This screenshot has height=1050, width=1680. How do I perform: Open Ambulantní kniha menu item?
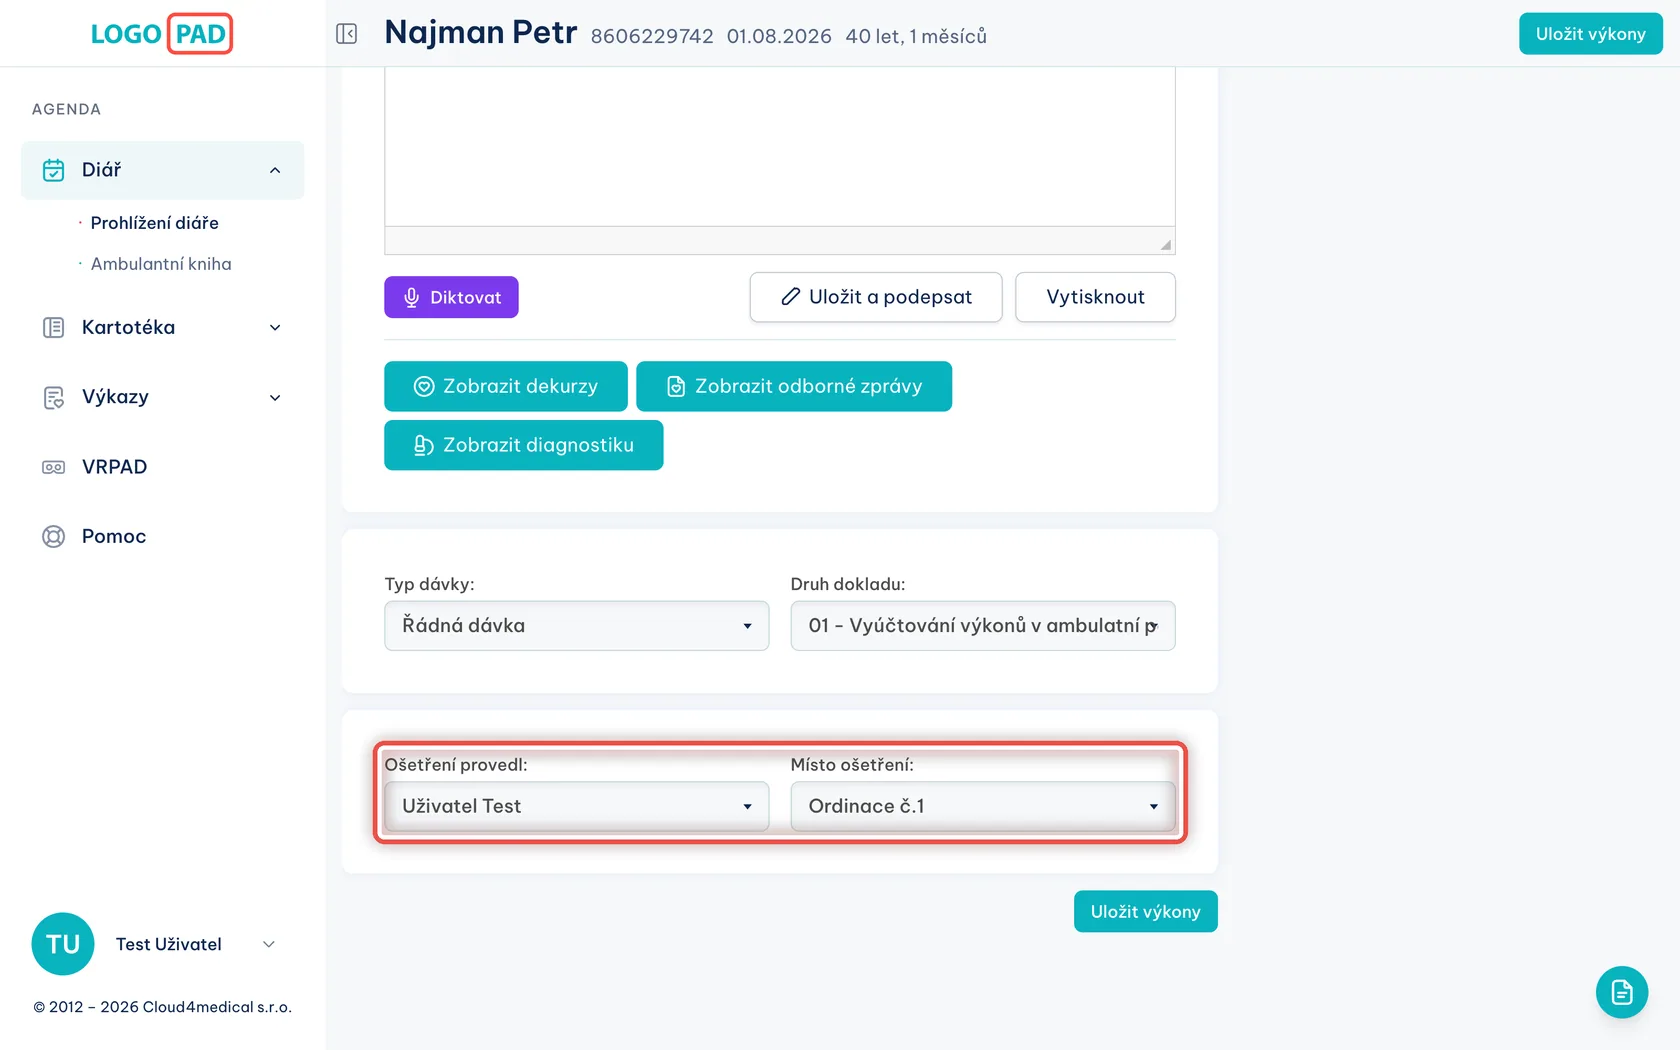pos(161,264)
